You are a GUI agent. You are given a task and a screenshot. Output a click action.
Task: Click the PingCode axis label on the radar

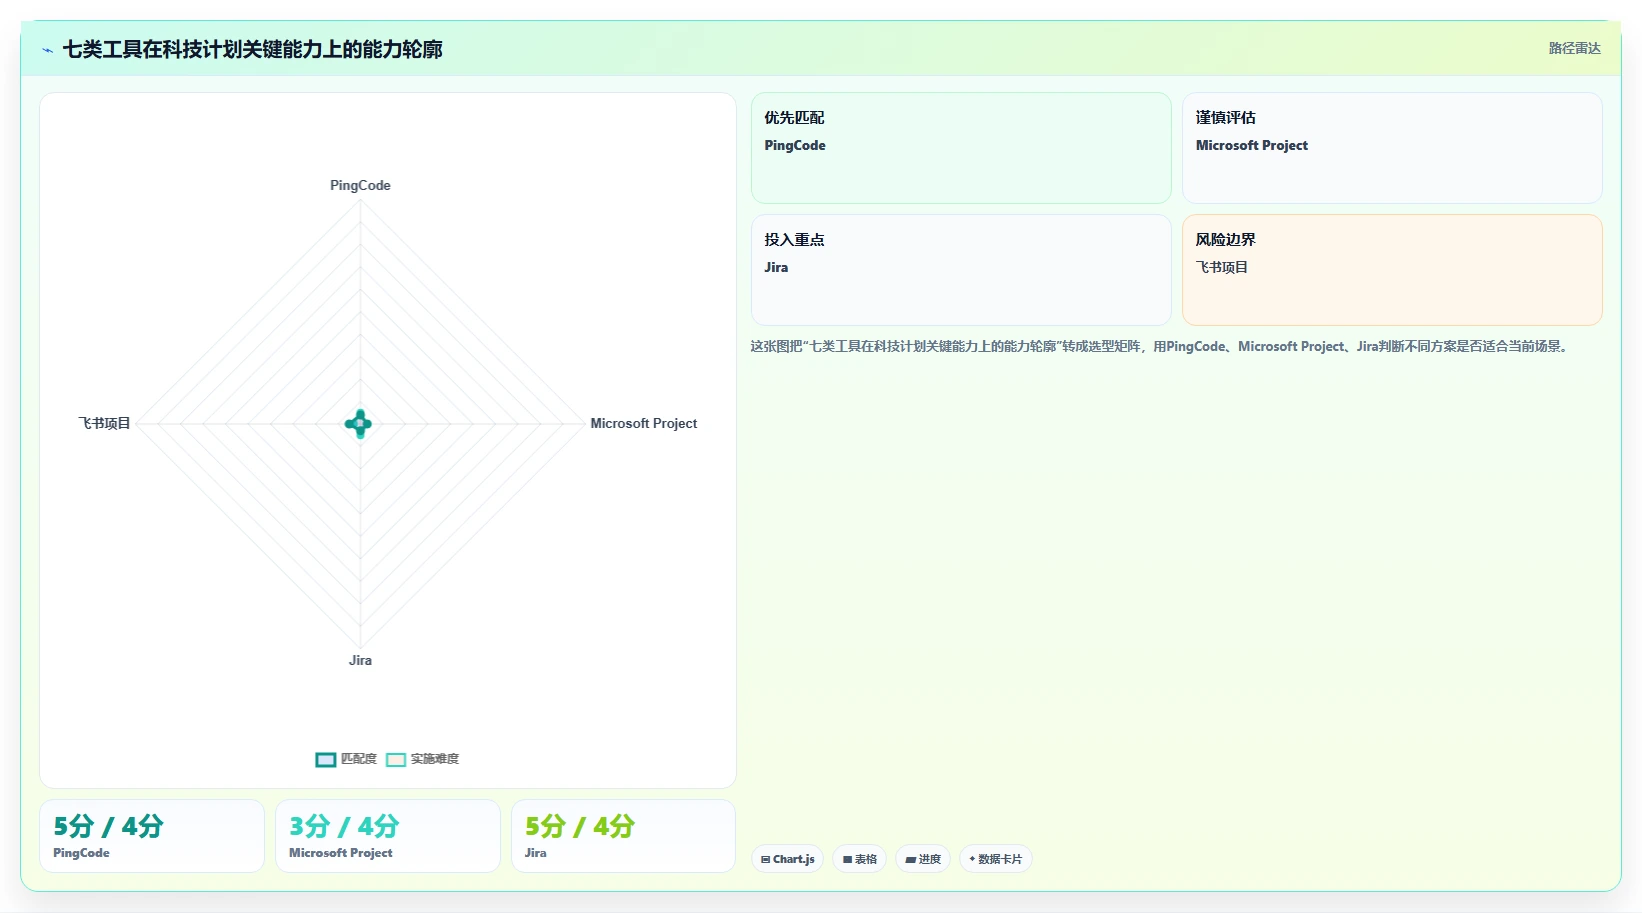(x=360, y=185)
